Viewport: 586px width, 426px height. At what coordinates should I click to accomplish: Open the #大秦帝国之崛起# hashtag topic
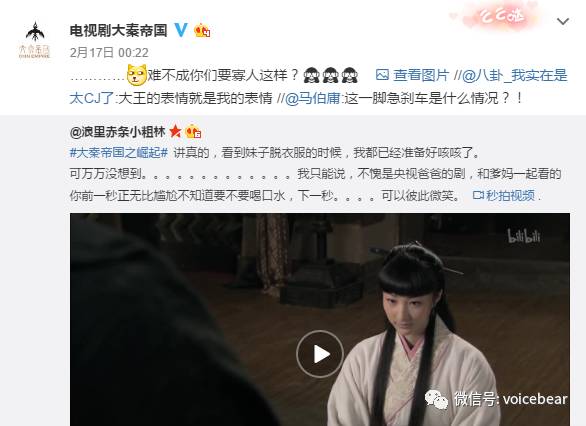tap(119, 152)
